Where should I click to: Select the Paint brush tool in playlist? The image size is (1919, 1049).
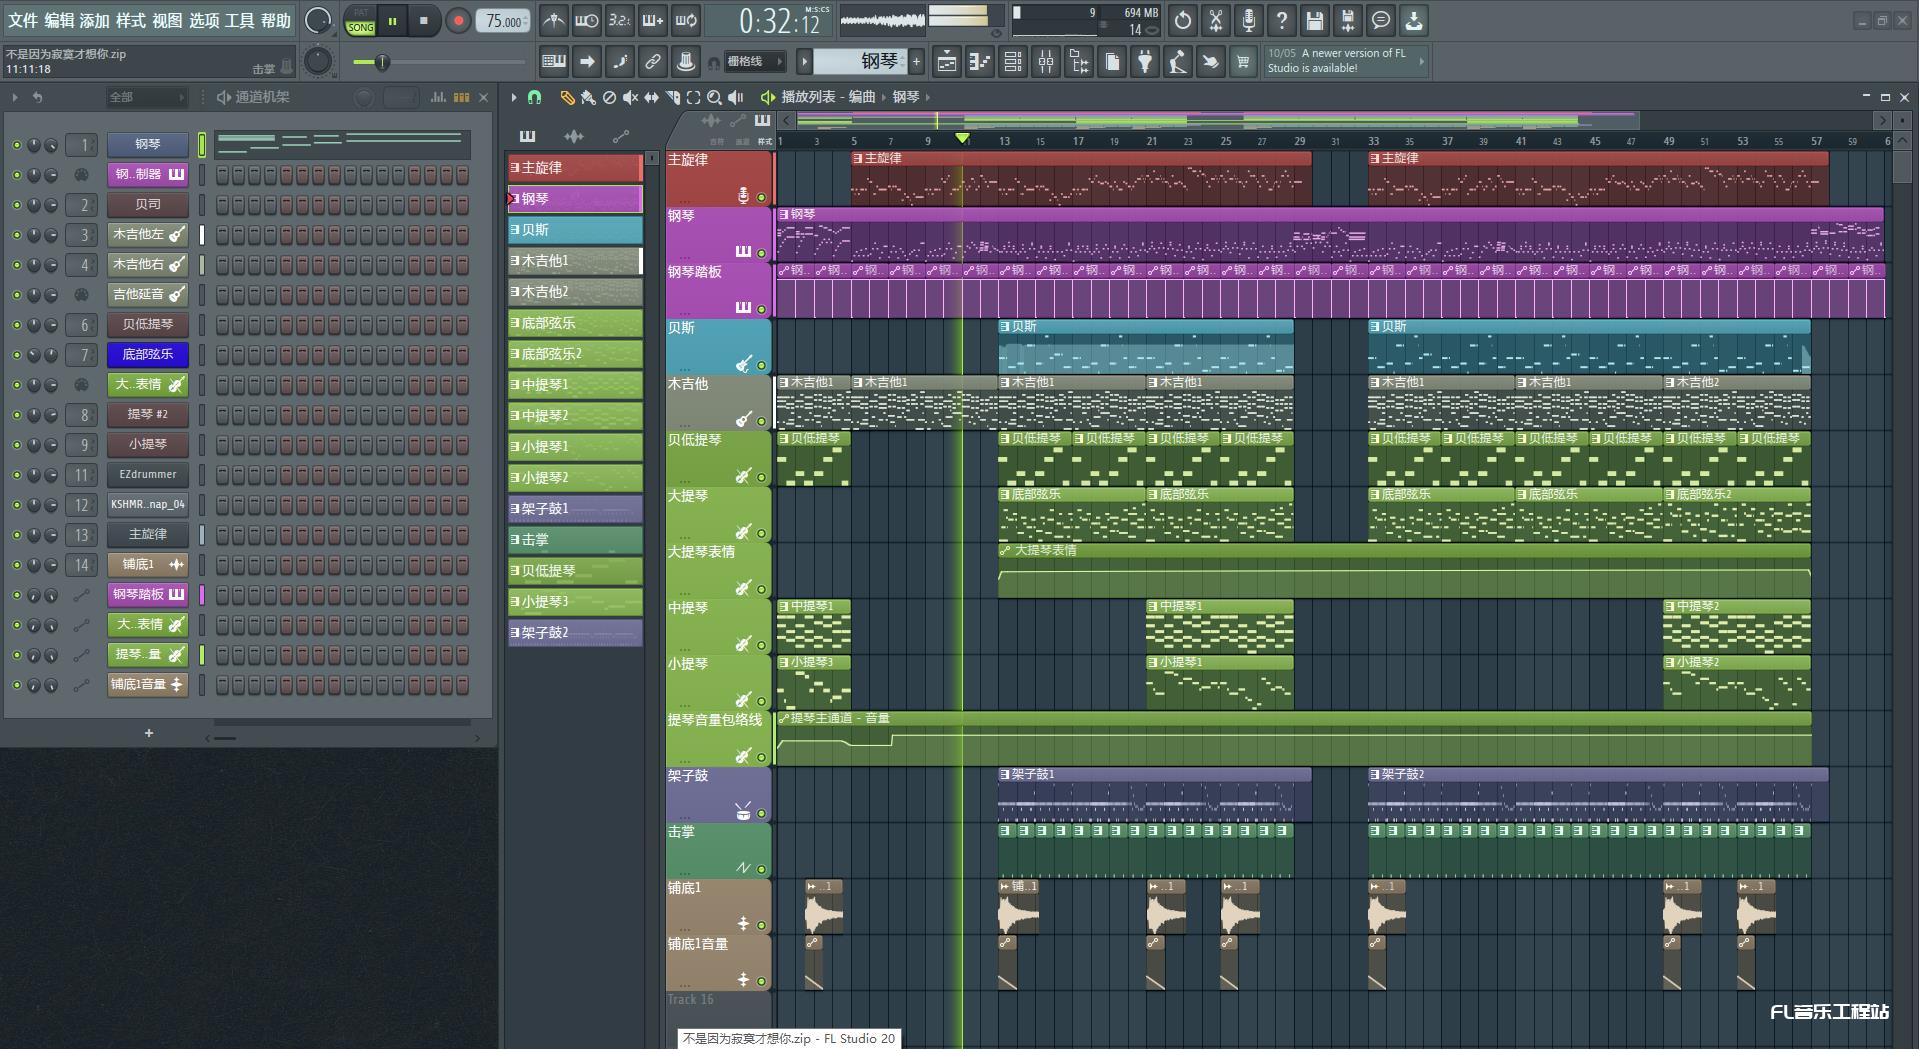(x=588, y=97)
